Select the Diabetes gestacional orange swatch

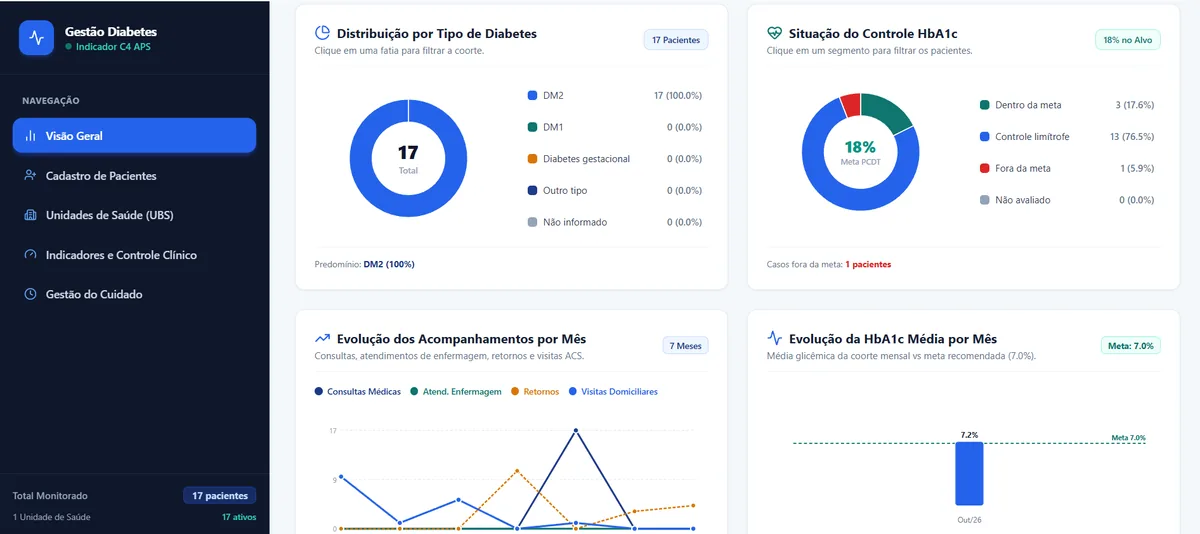pyautogui.click(x=532, y=159)
